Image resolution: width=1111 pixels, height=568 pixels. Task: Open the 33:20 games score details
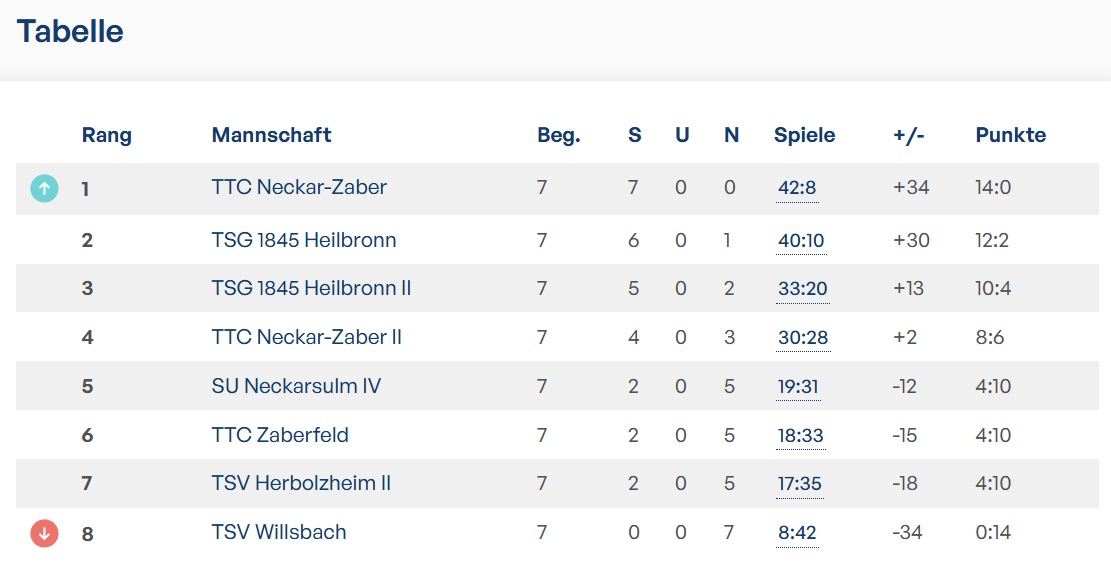[x=803, y=289]
